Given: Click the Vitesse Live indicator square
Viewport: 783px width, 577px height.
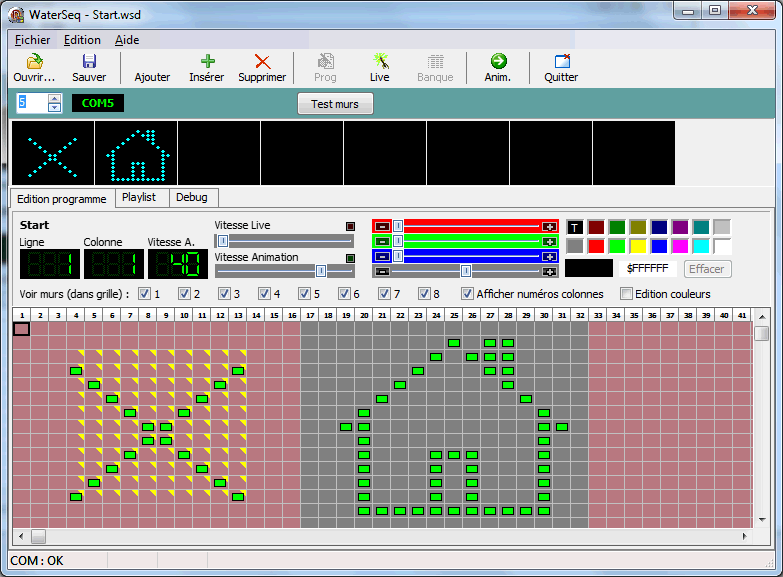Looking at the screenshot, I should [351, 226].
